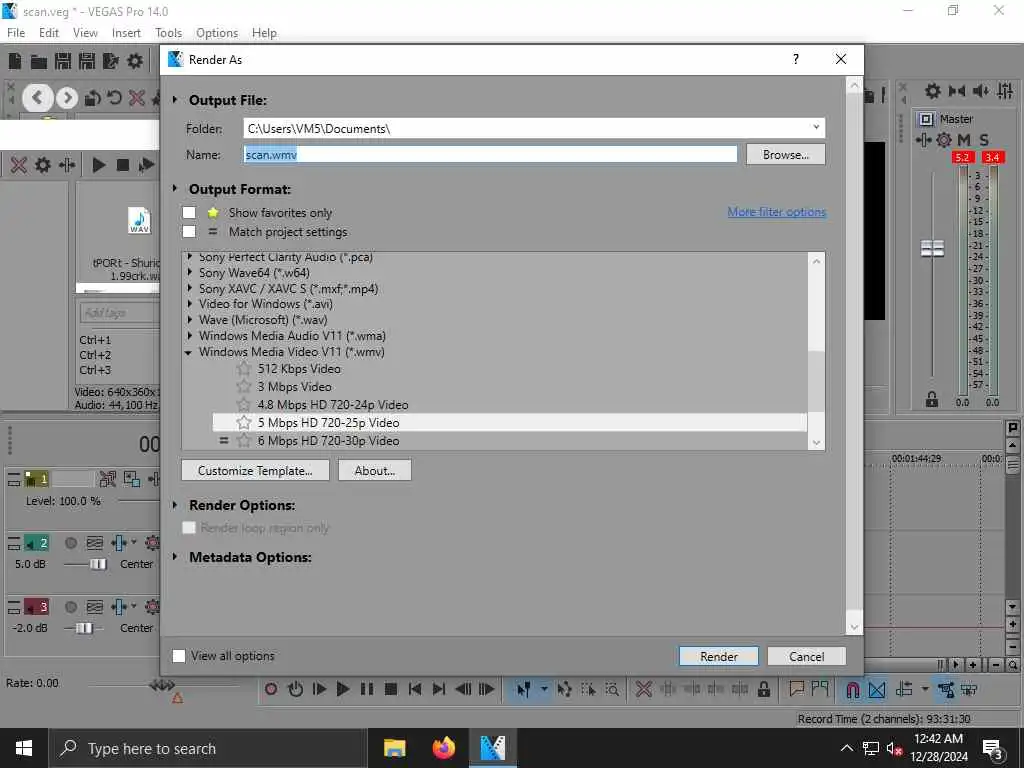Check the Match project settings checkbox
The height and width of the screenshot is (768, 1024).
[x=189, y=231]
